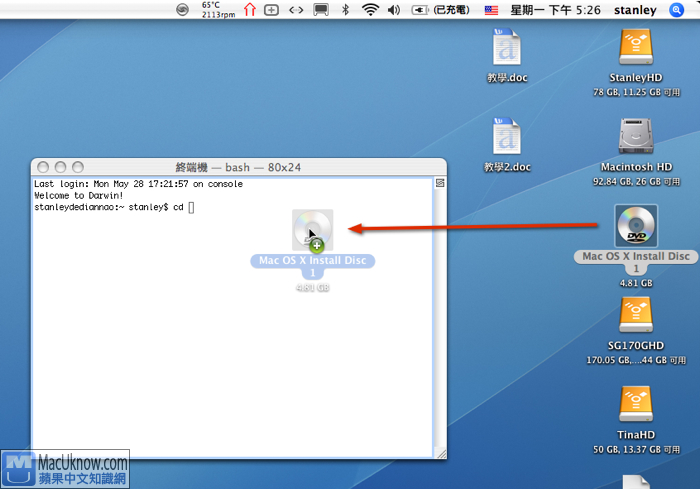
Task: Click the 'SG170GHD' drive label
Action: 636,345
